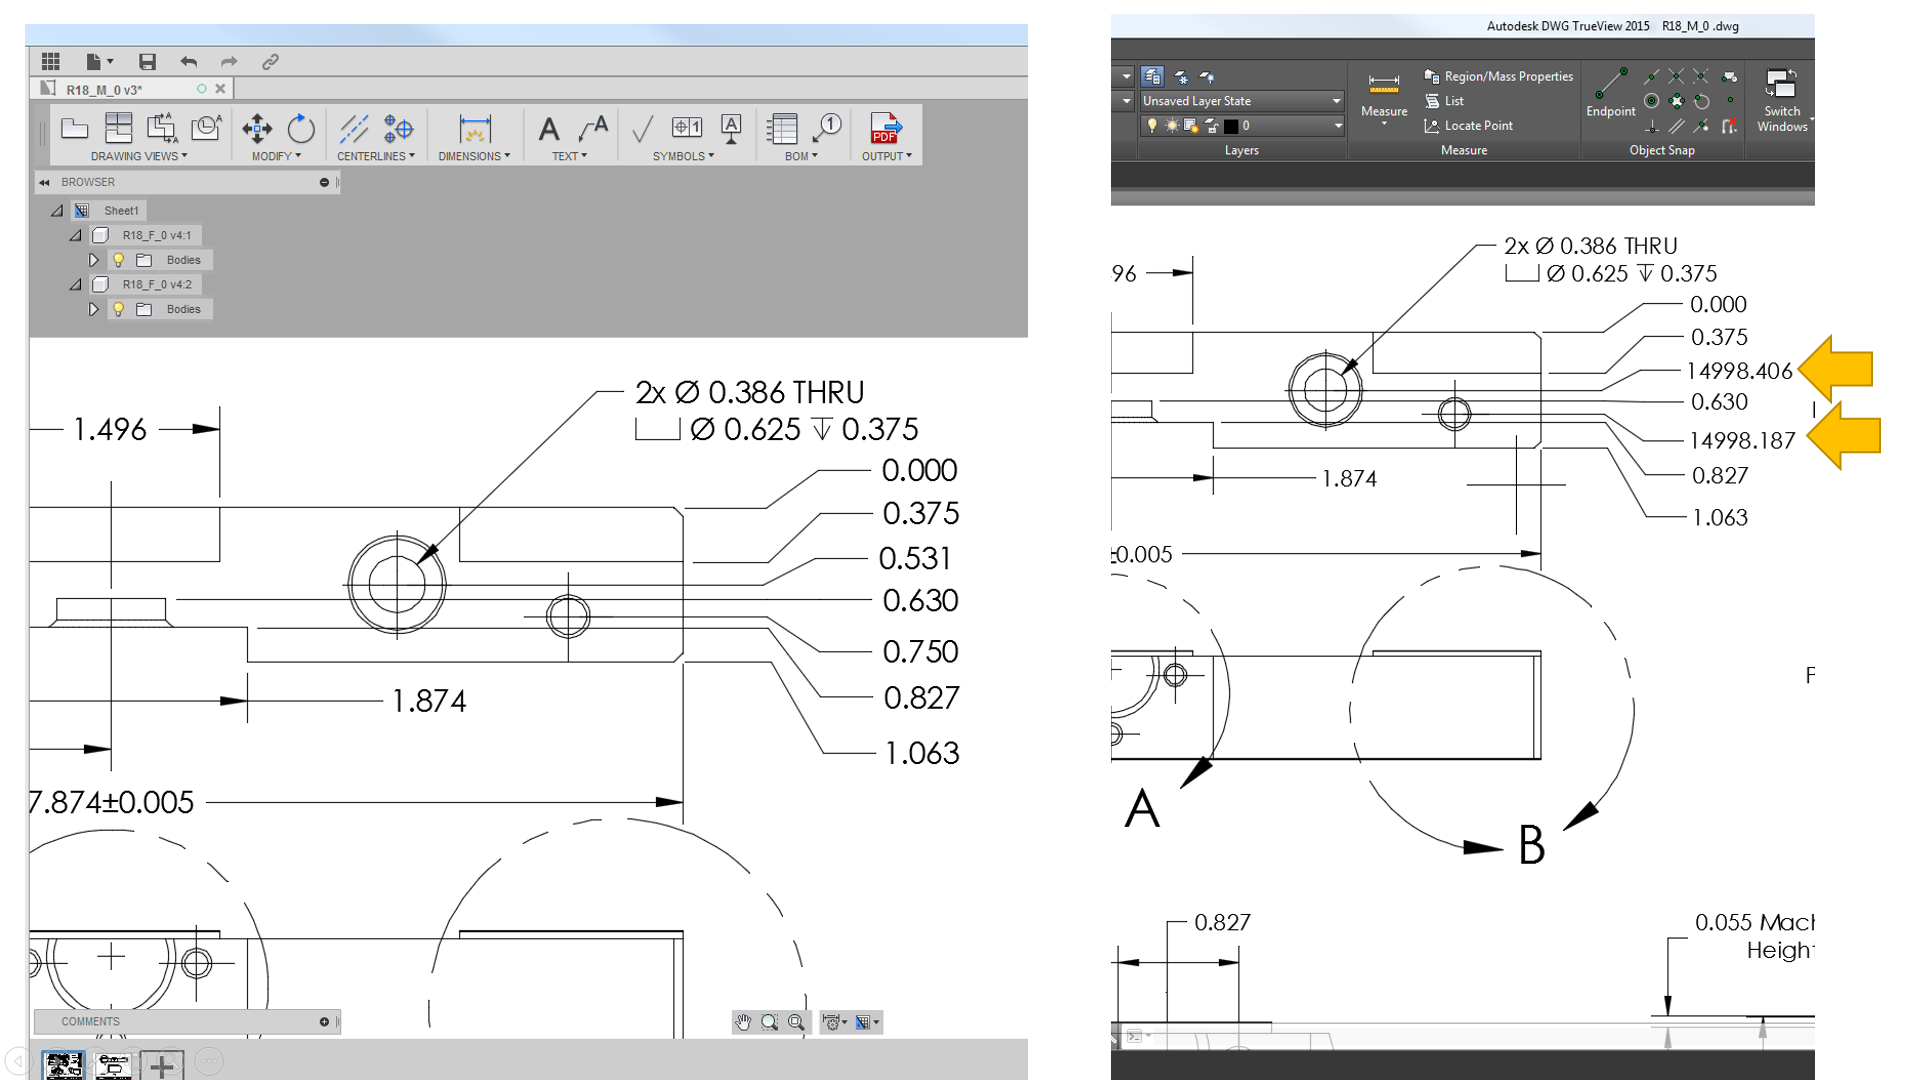1920x1080 pixels.
Task: Click the Save icon in Fusion toolbar
Action: 147,62
